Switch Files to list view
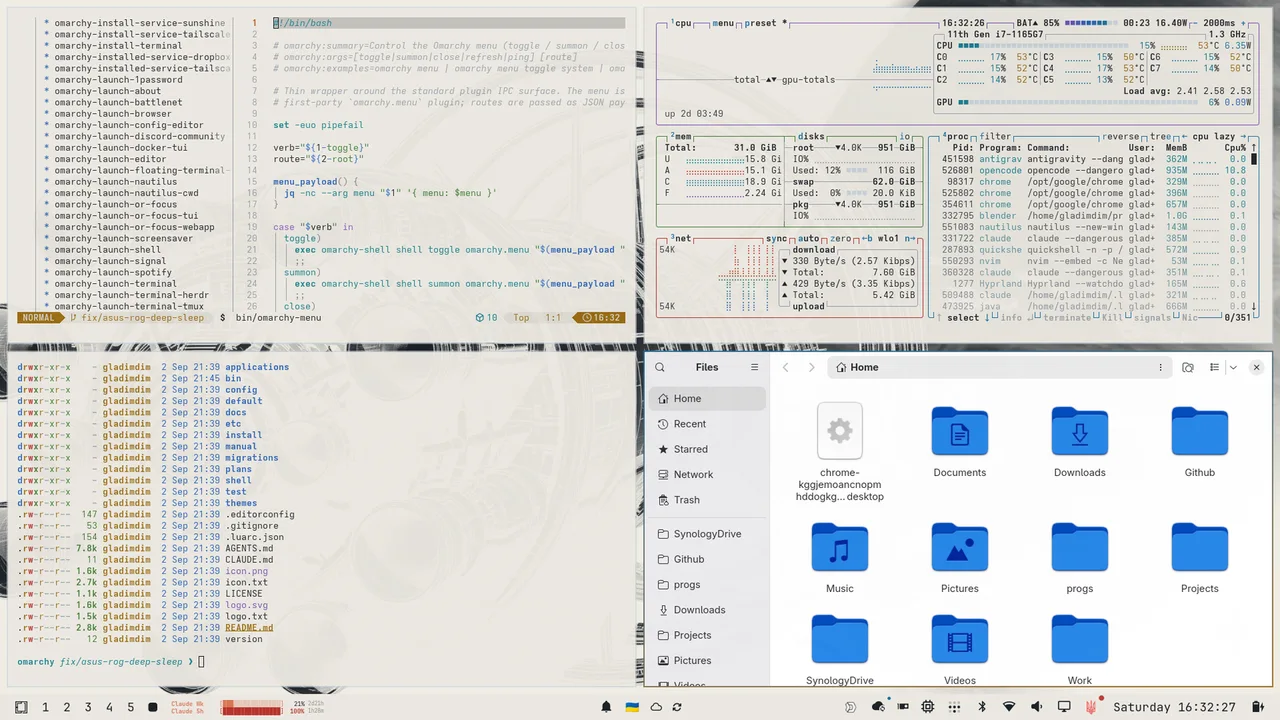 1214,367
